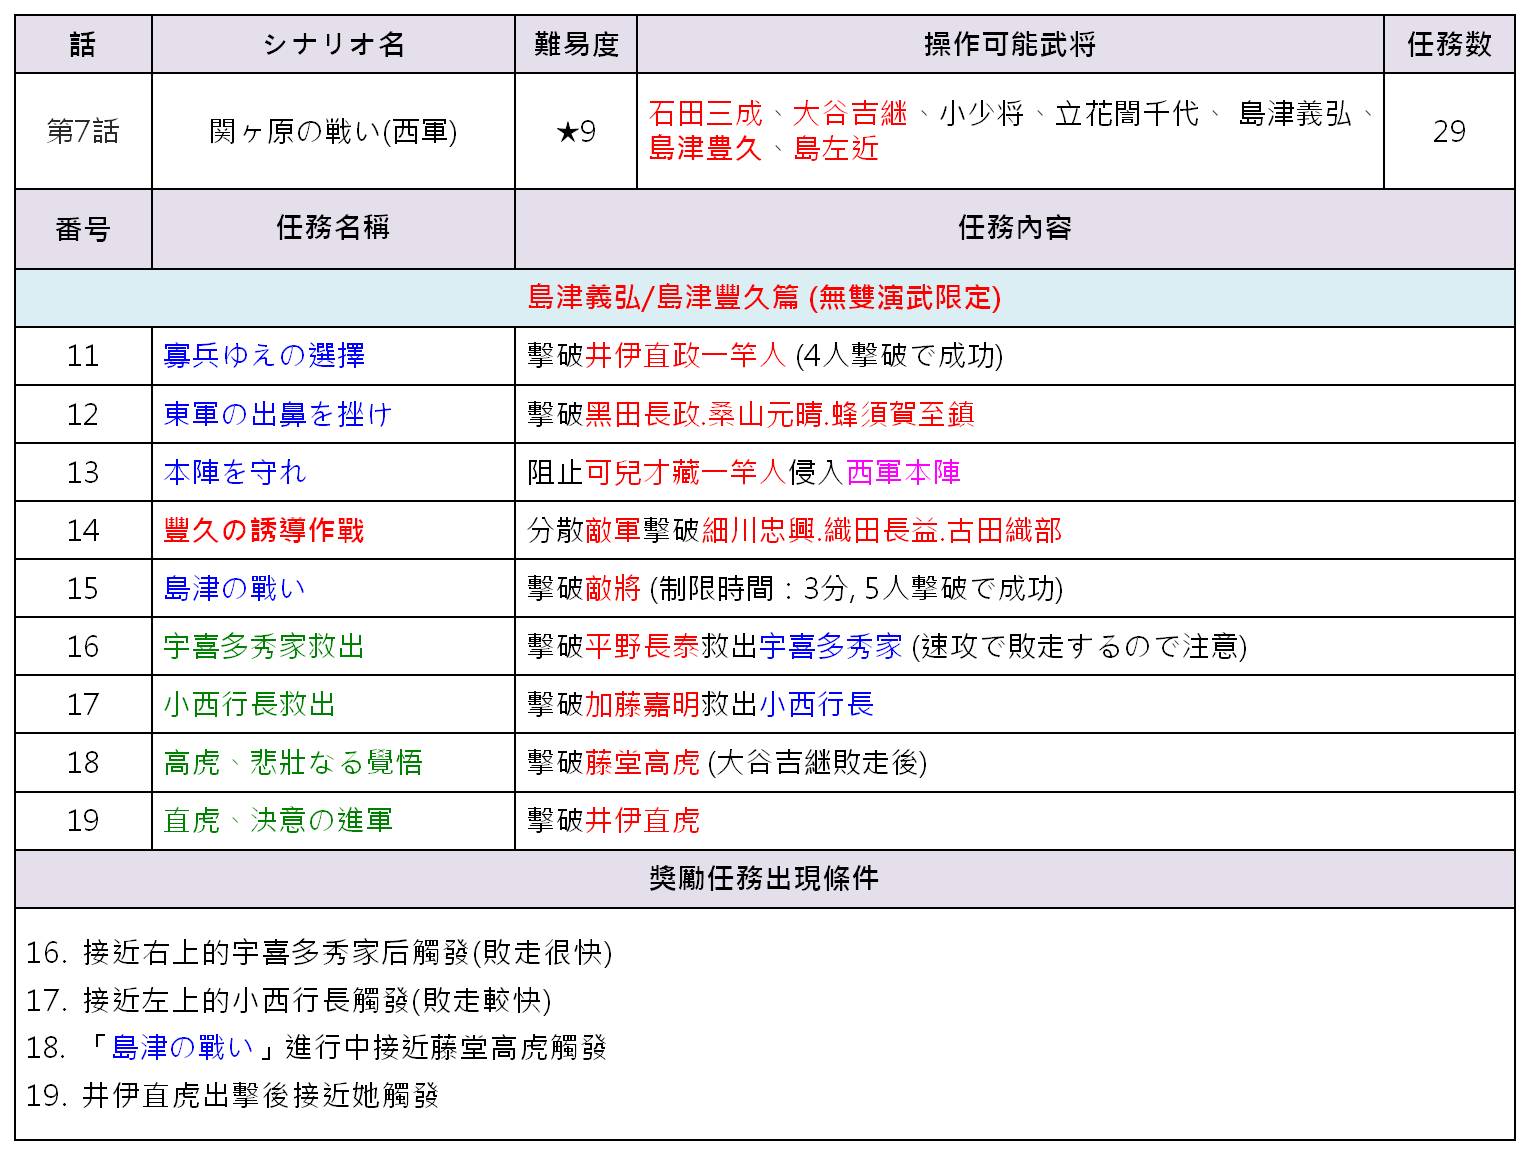Select the 第7話 cell
The image size is (1530, 1155).
coord(83,131)
